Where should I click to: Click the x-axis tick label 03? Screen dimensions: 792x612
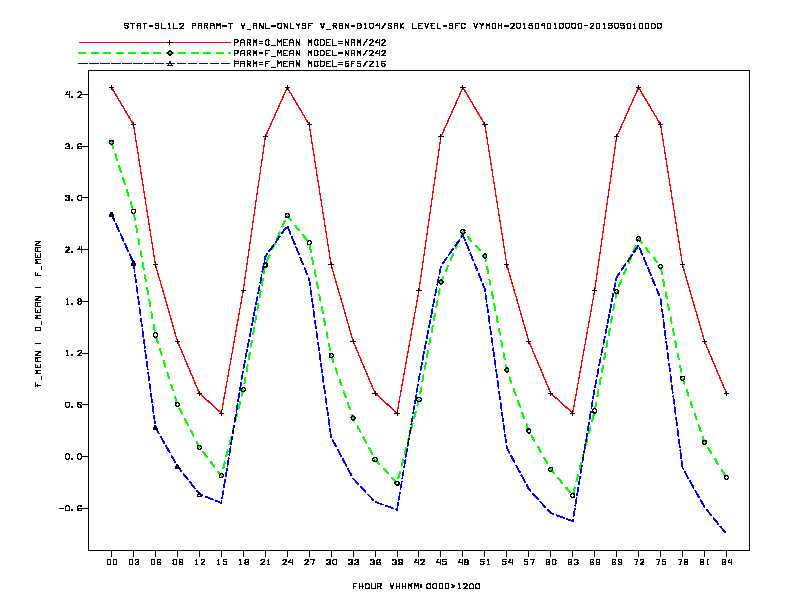133,562
